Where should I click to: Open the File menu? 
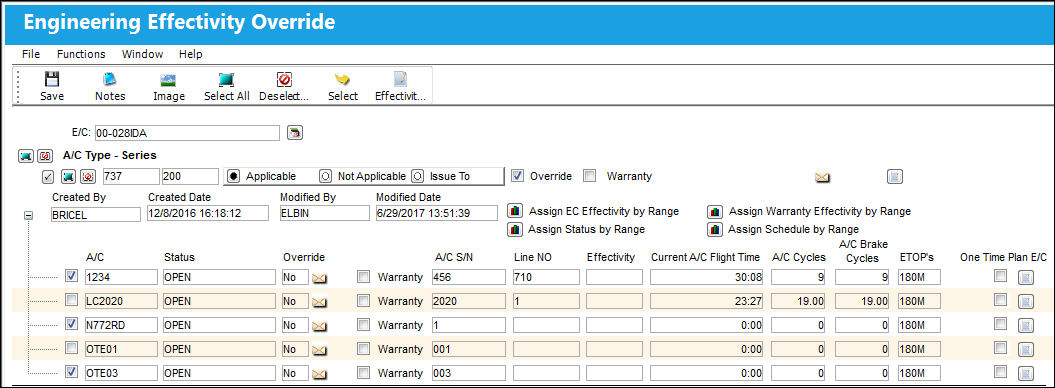click(31, 54)
